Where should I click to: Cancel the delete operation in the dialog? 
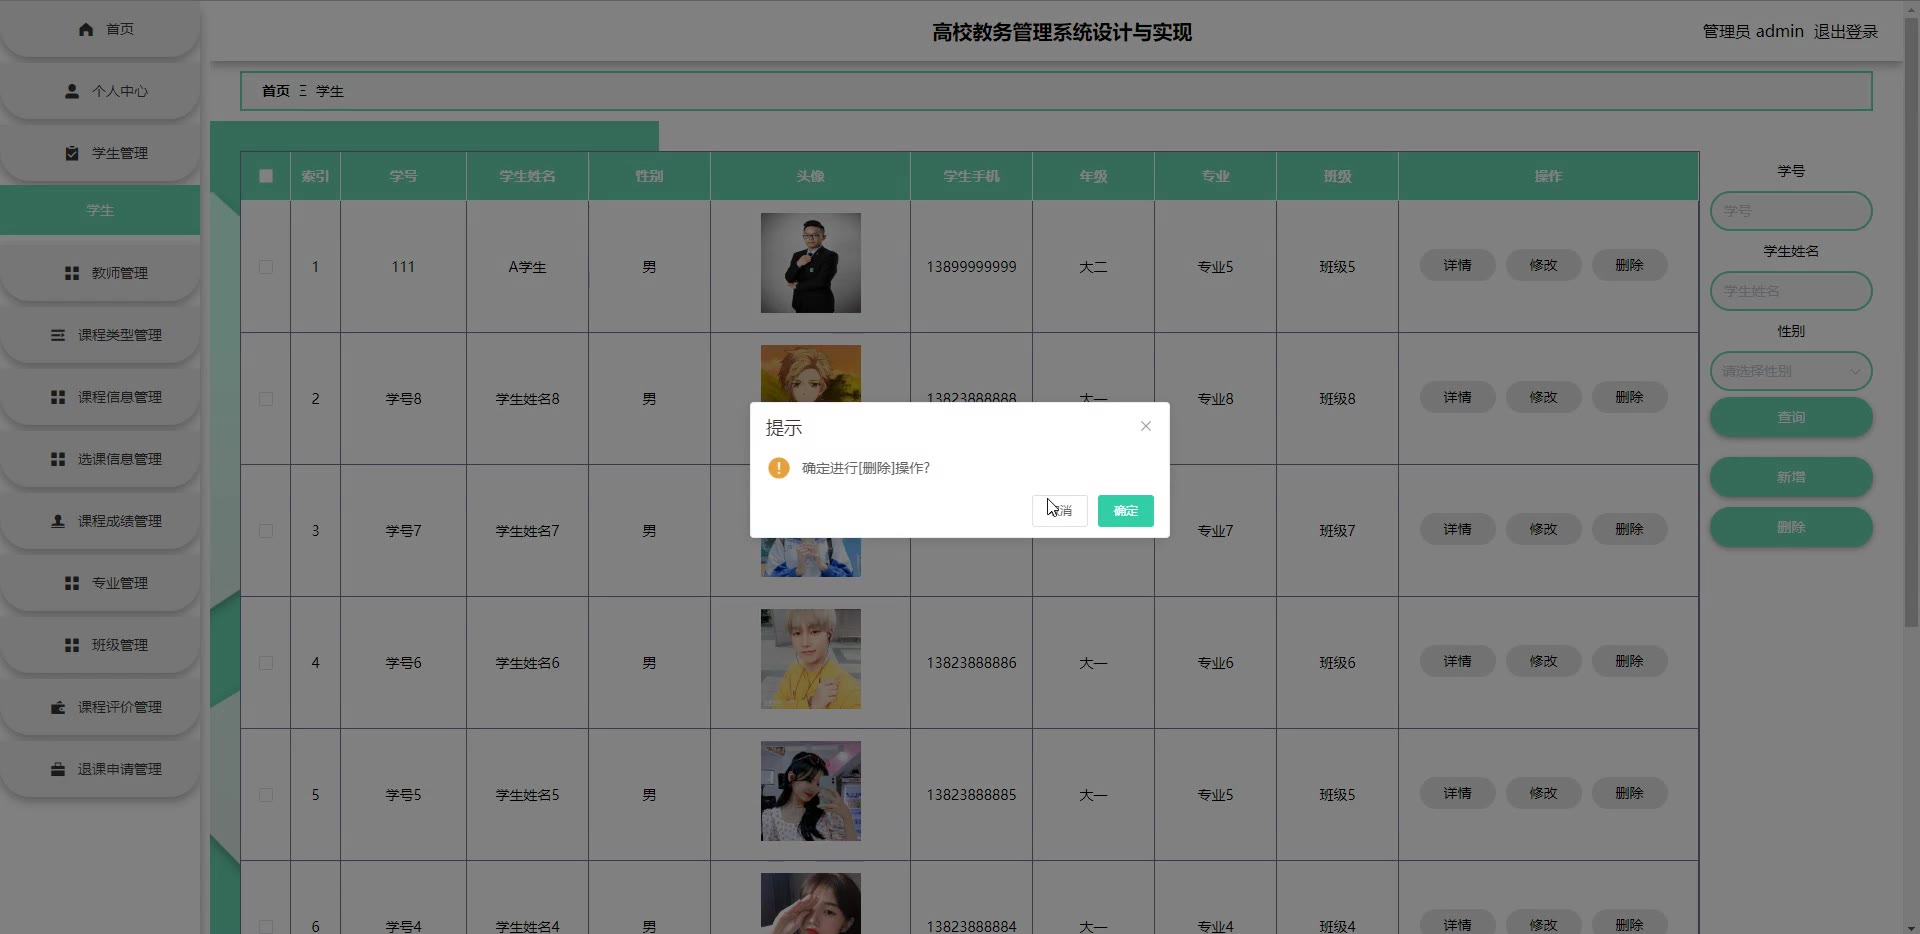pos(1060,511)
